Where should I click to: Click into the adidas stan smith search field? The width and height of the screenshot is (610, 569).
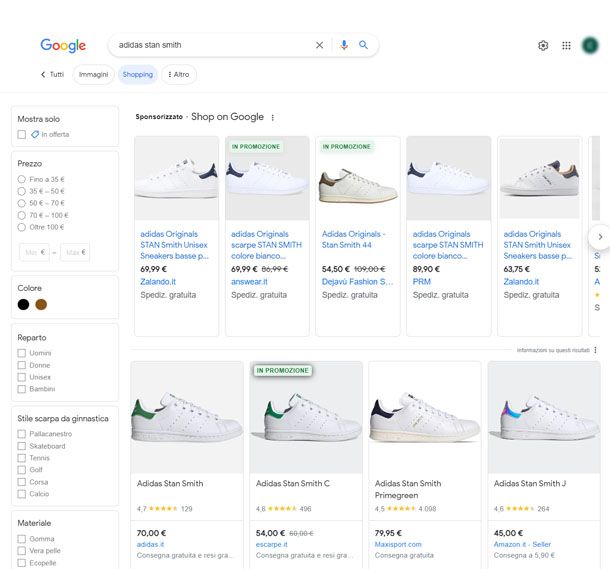coord(212,45)
